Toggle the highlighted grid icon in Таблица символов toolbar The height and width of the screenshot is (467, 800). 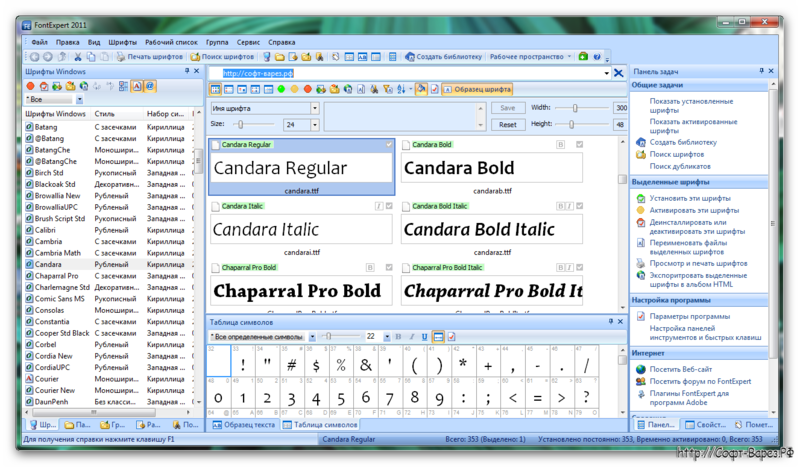(438, 337)
